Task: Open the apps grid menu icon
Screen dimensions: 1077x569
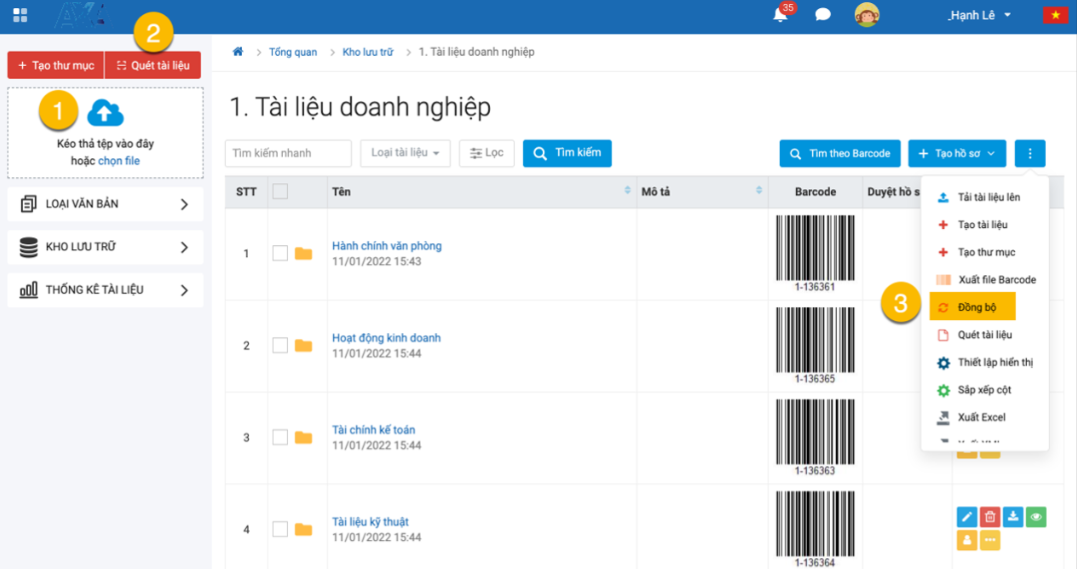Action: tap(20, 15)
